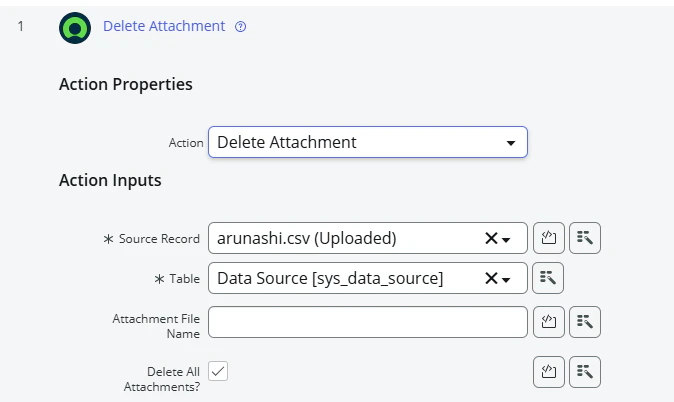Screen dimensions: 674x402
Task: Click the arunashi.csv (Uploaded) record text
Action: click(306, 238)
